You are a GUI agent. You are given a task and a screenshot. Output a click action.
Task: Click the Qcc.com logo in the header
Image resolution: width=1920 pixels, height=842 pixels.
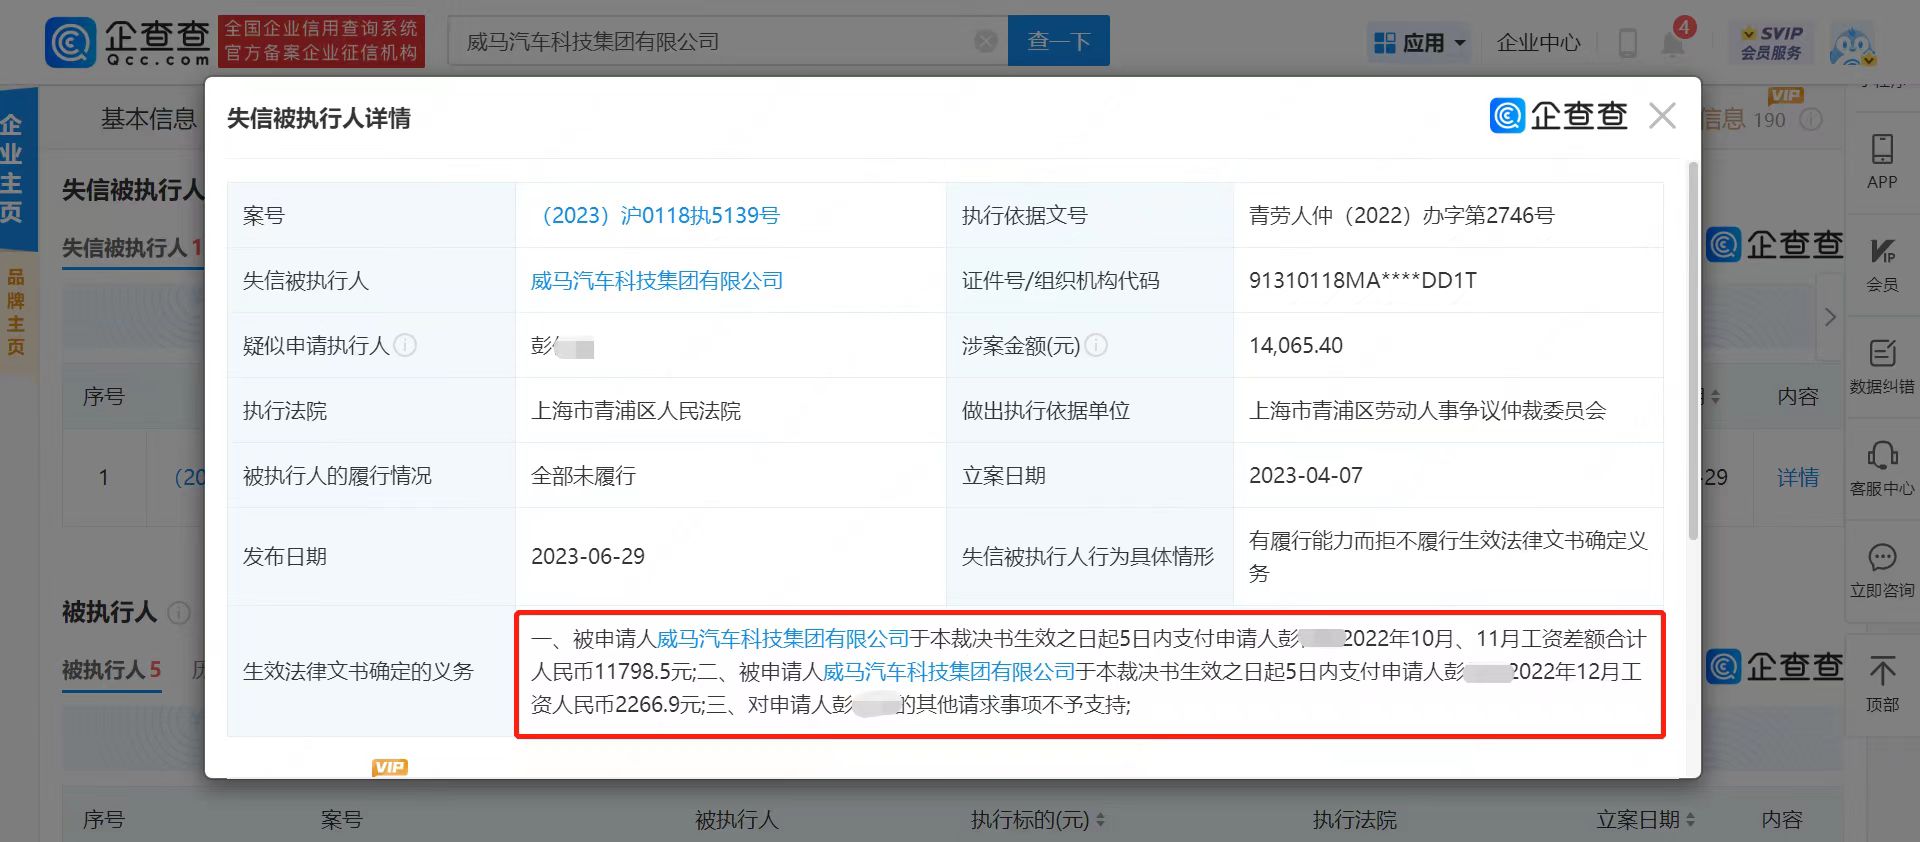pyautogui.click(x=127, y=42)
